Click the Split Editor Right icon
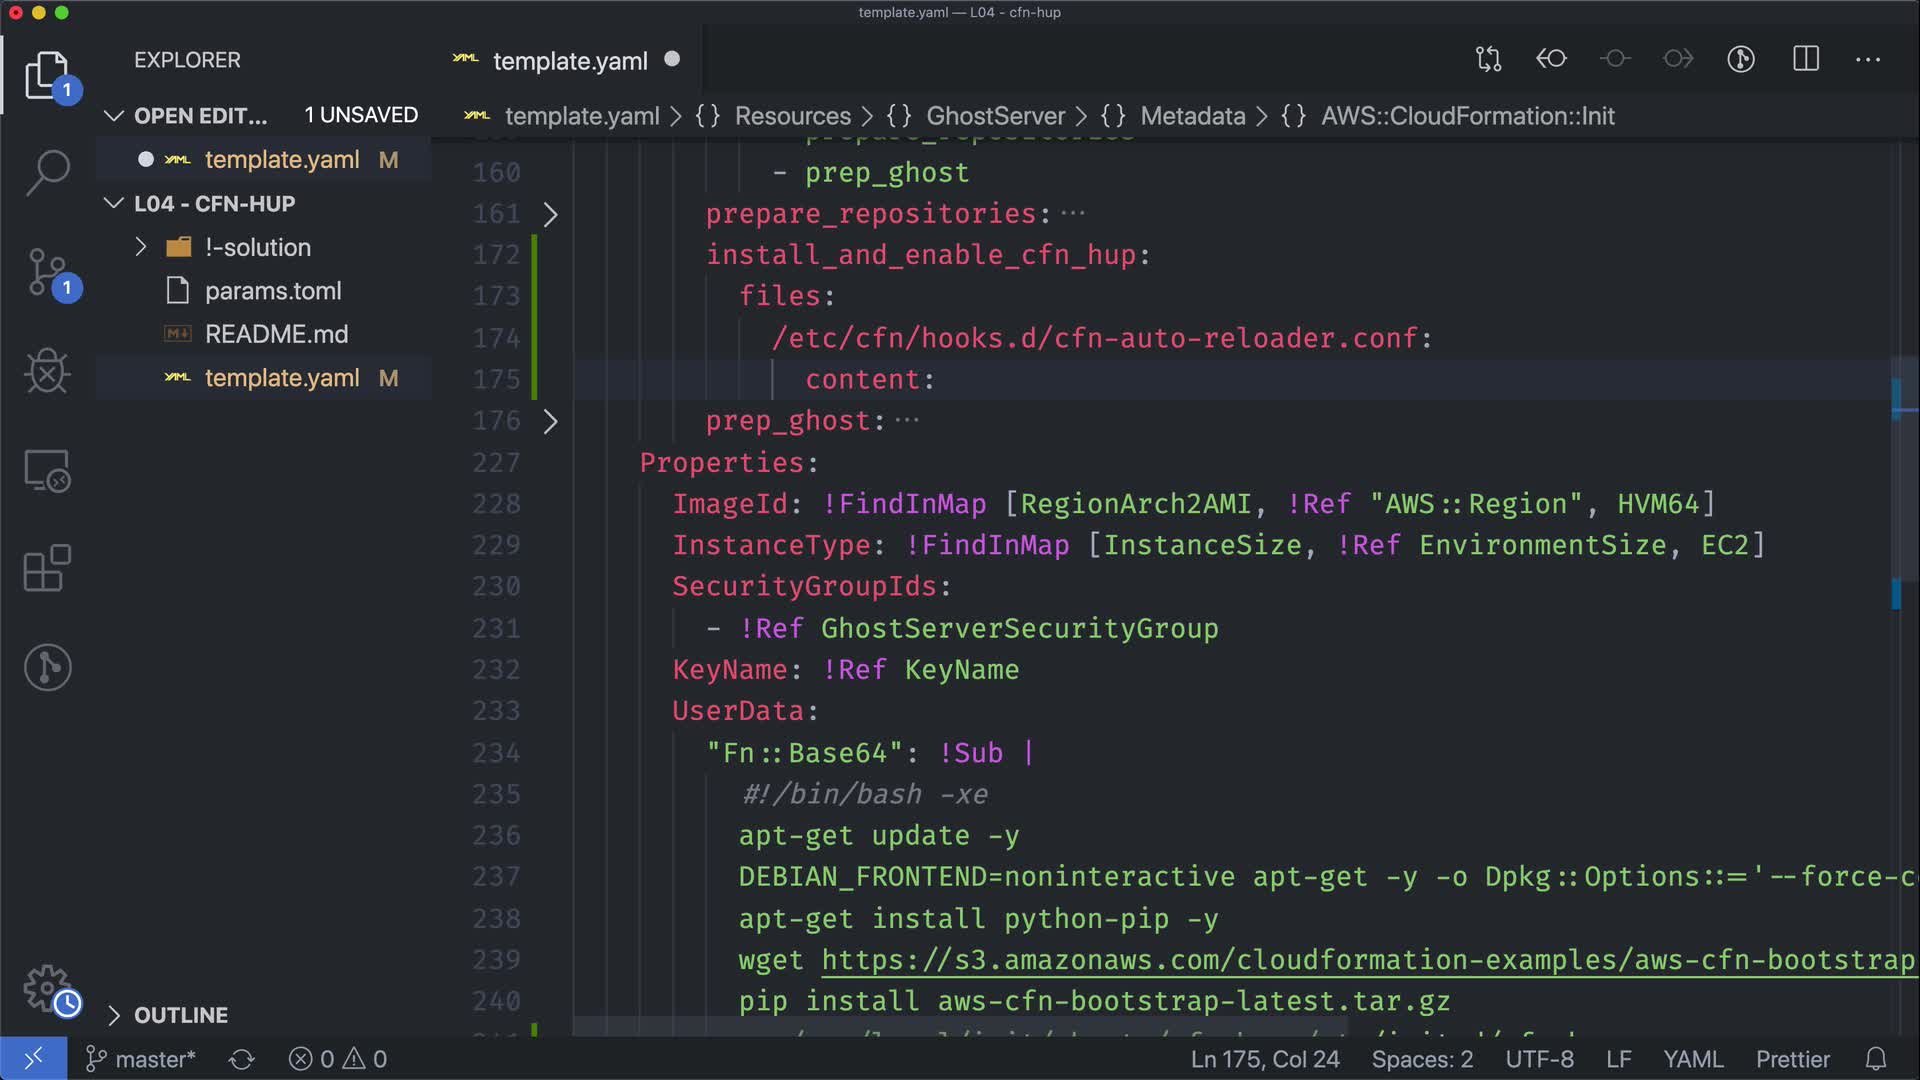1920x1080 pixels. [x=1806, y=59]
